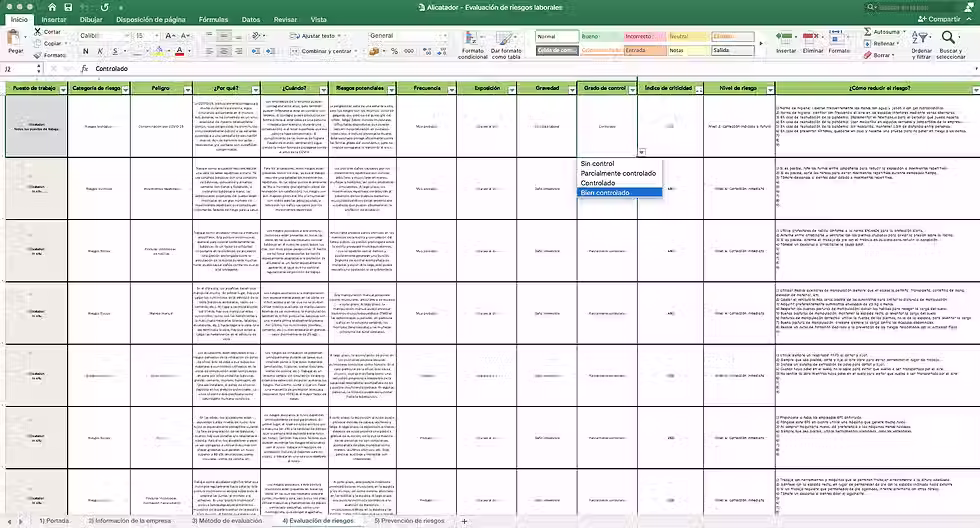Click the Borrar eraser tool
980x528 pixels.
pyautogui.click(x=878, y=55)
